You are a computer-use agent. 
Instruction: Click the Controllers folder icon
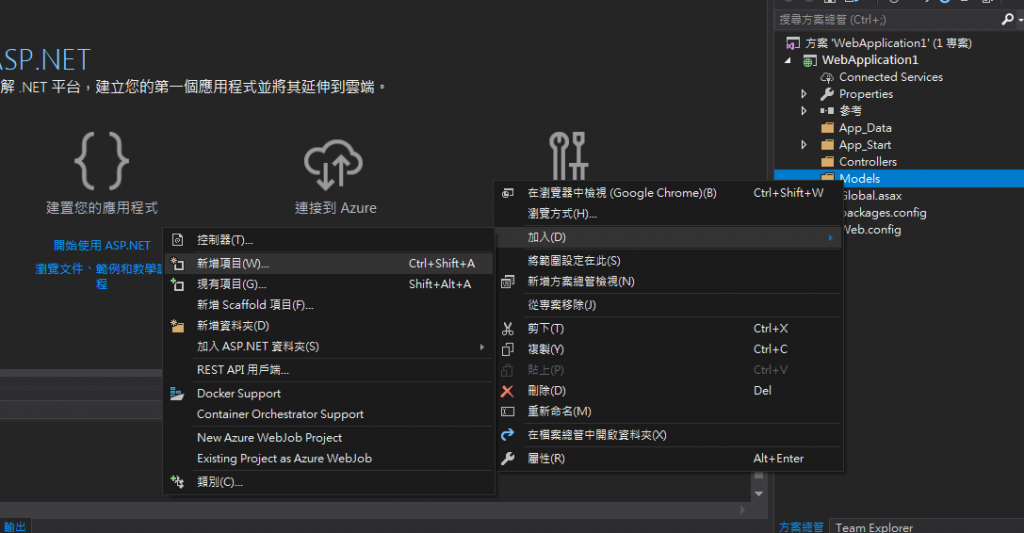coord(827,161)
